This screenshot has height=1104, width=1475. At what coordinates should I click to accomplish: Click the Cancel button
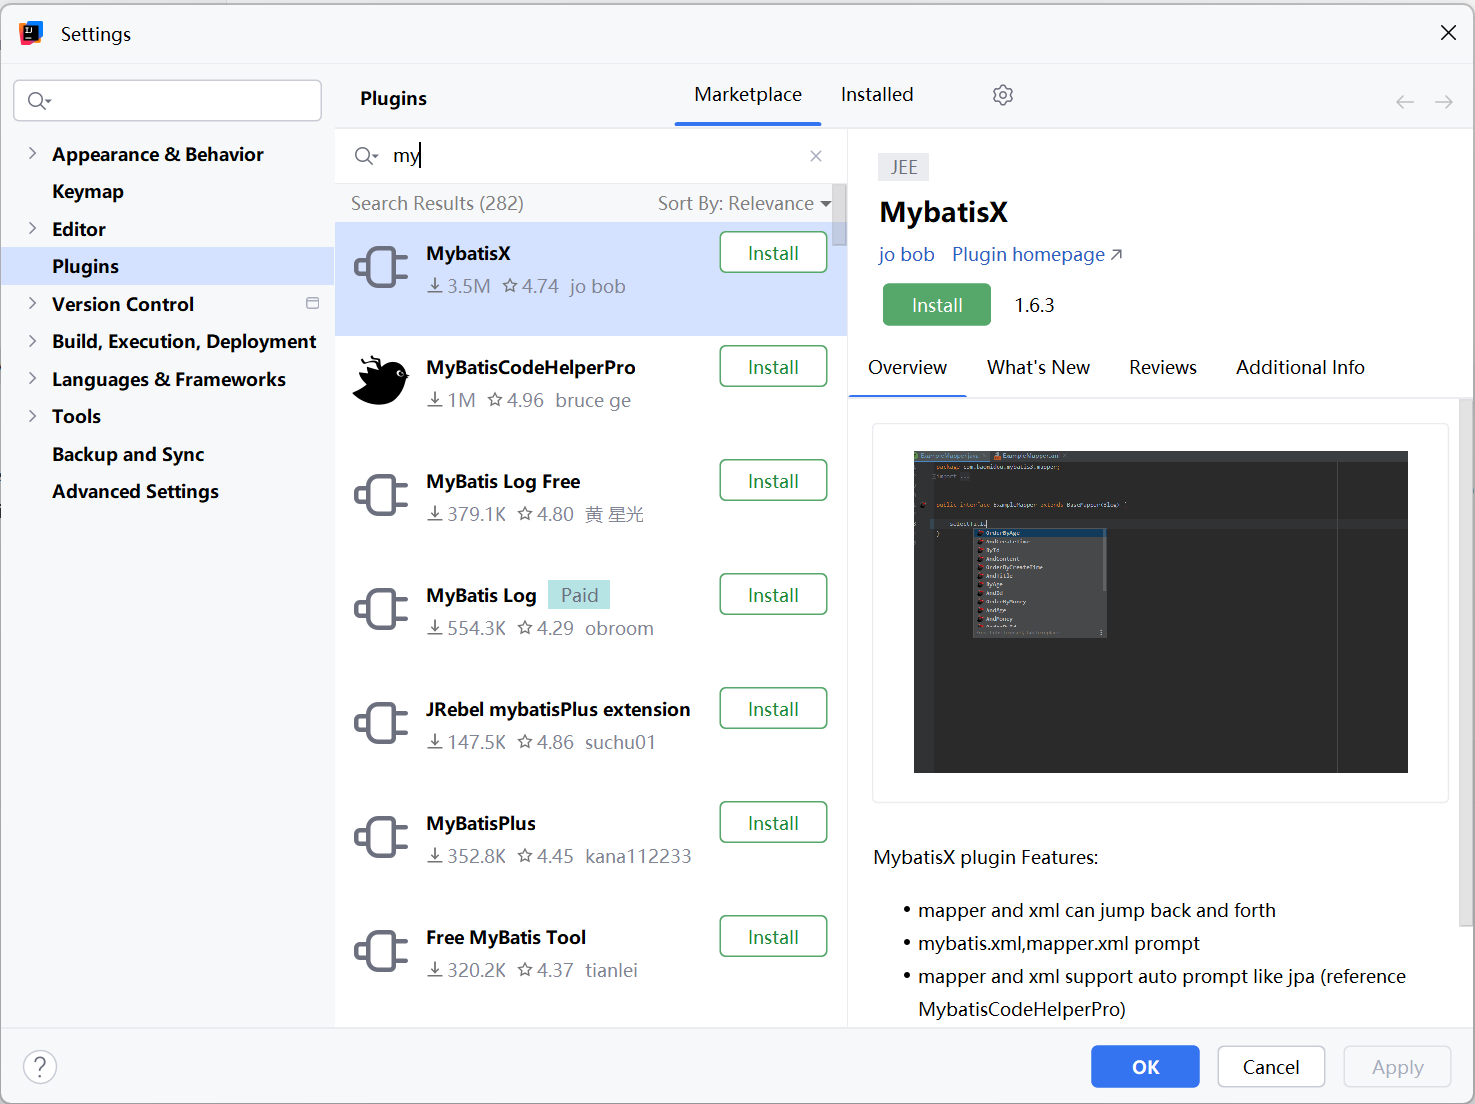coord(1271,1067)
